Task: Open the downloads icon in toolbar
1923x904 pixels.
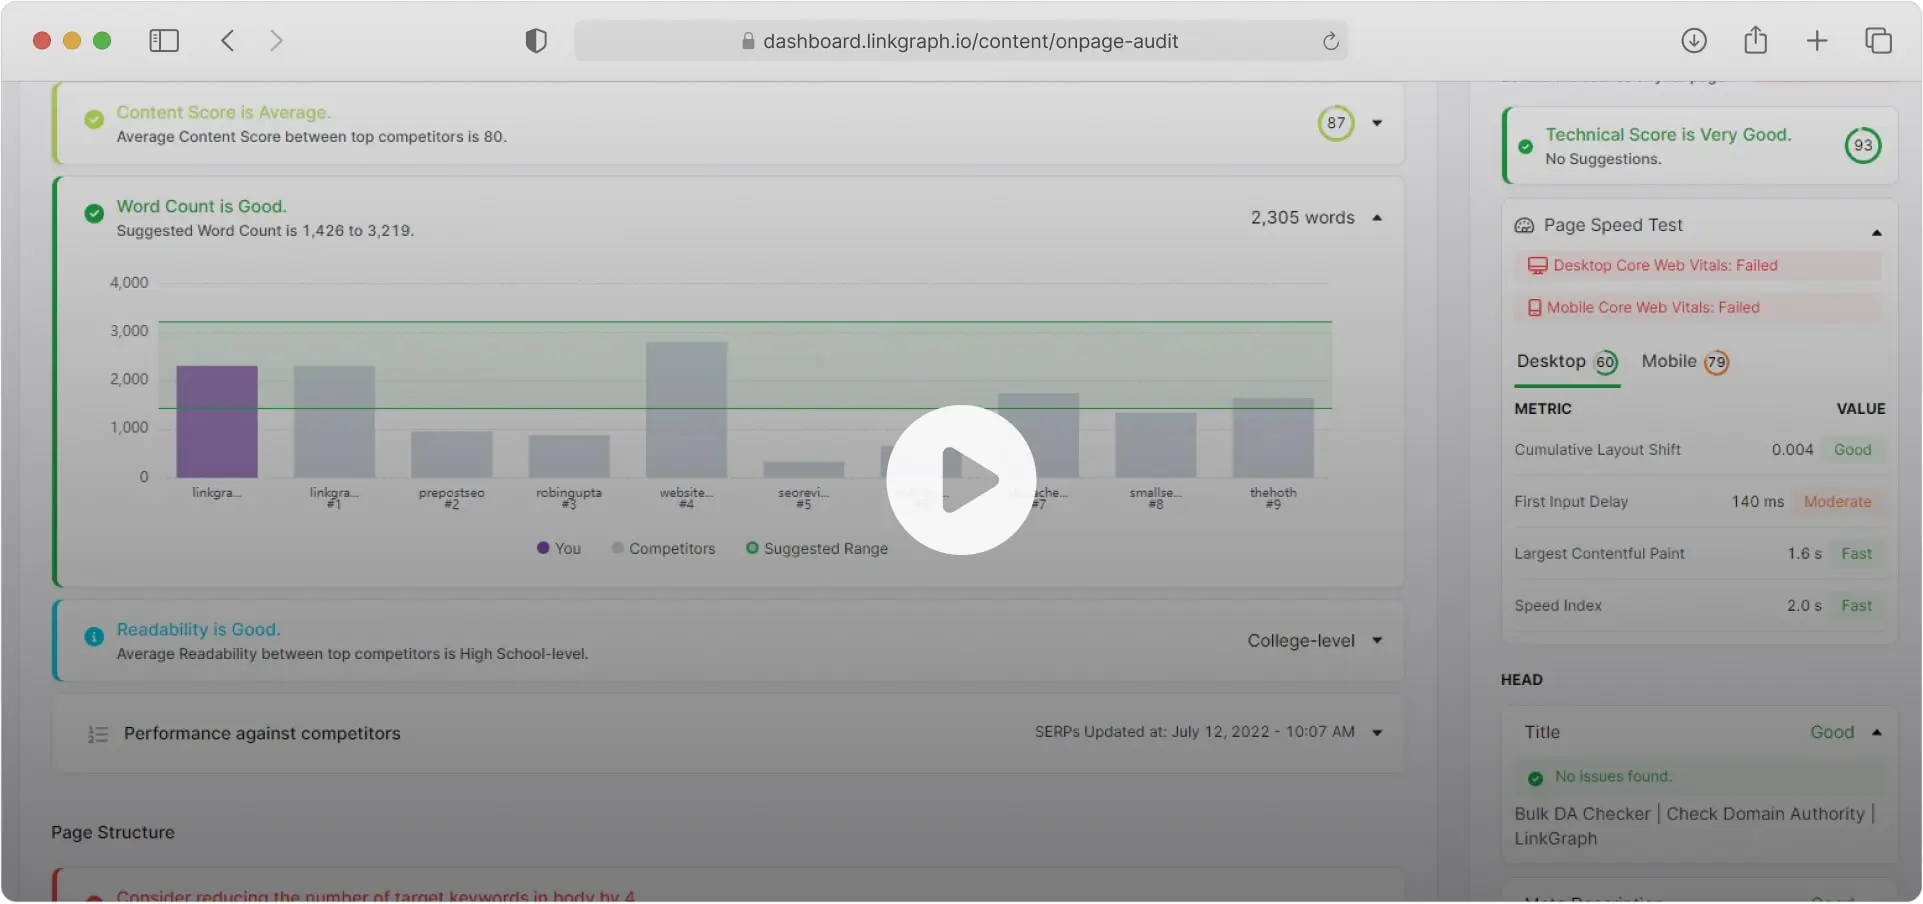Action: tap(1693, 41)
